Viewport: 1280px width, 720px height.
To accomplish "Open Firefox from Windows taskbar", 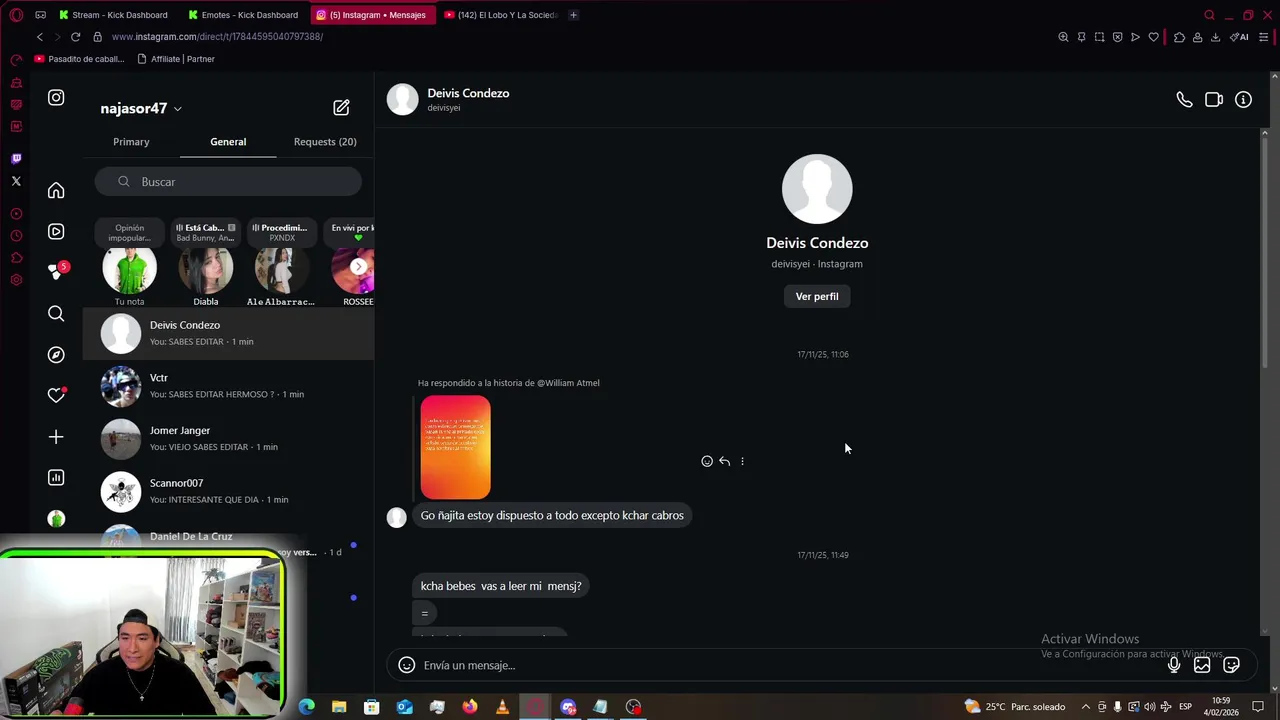I will [469, 706].
